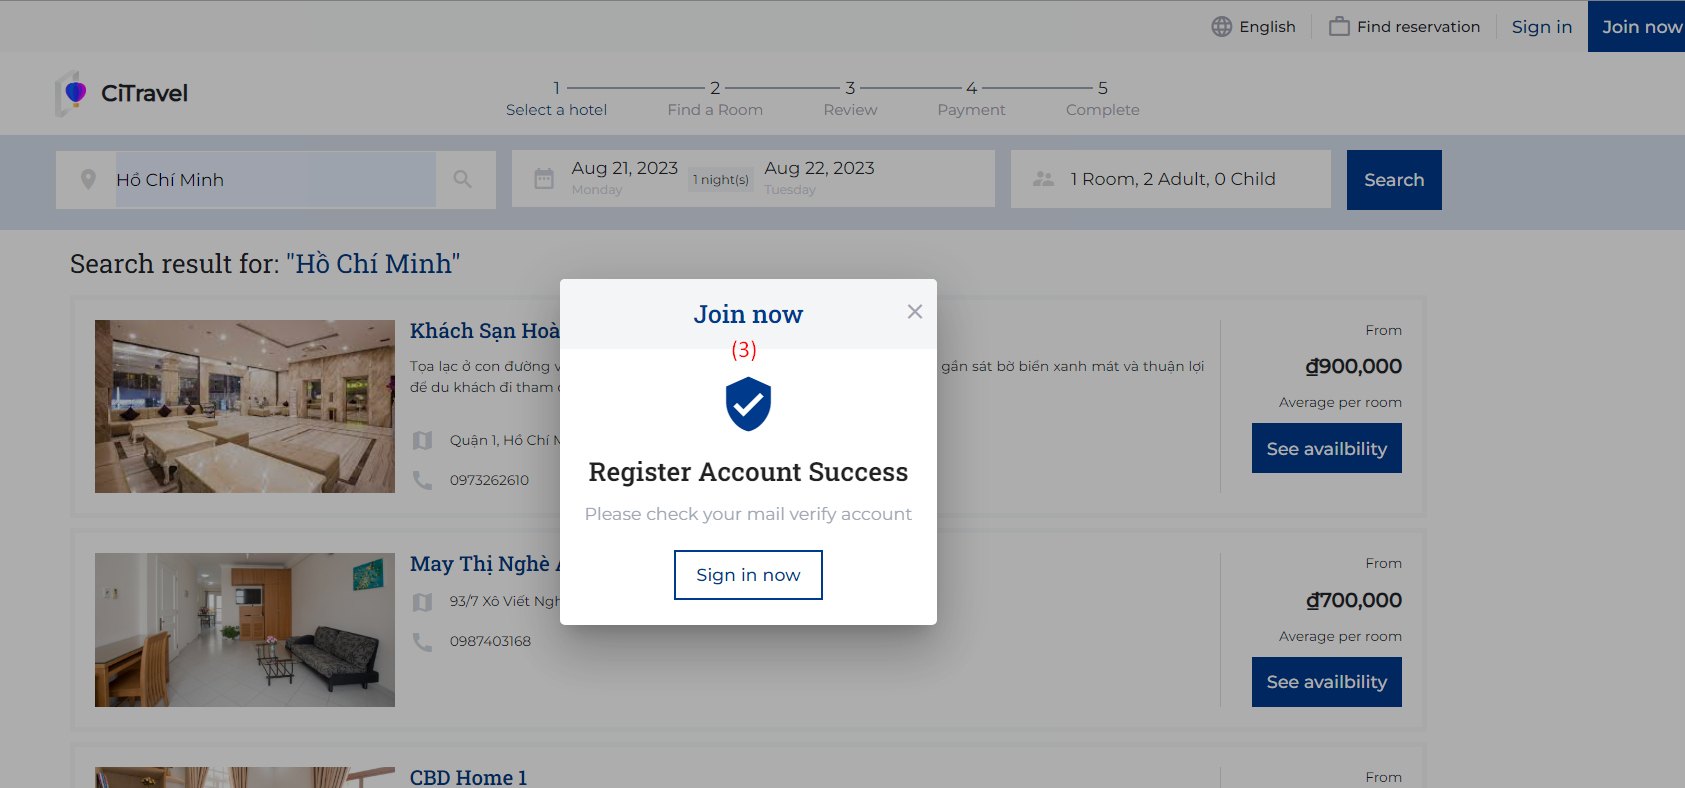
Task: Open check-out date Aug 22, 2023
Action: pos(820,177)
